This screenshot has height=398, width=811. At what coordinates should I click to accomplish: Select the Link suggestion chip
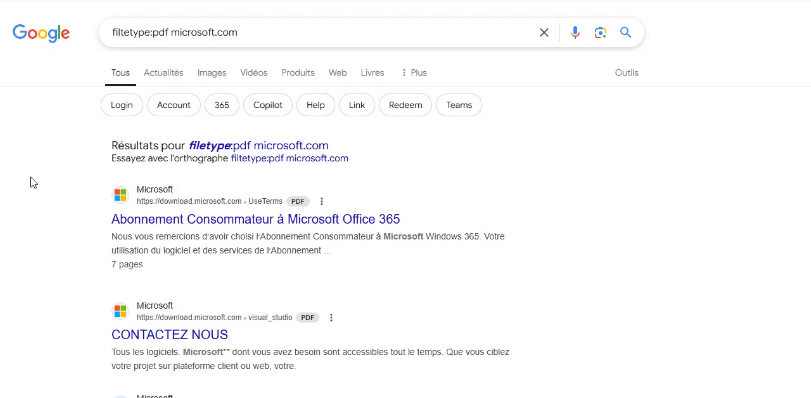click(357, 105)
